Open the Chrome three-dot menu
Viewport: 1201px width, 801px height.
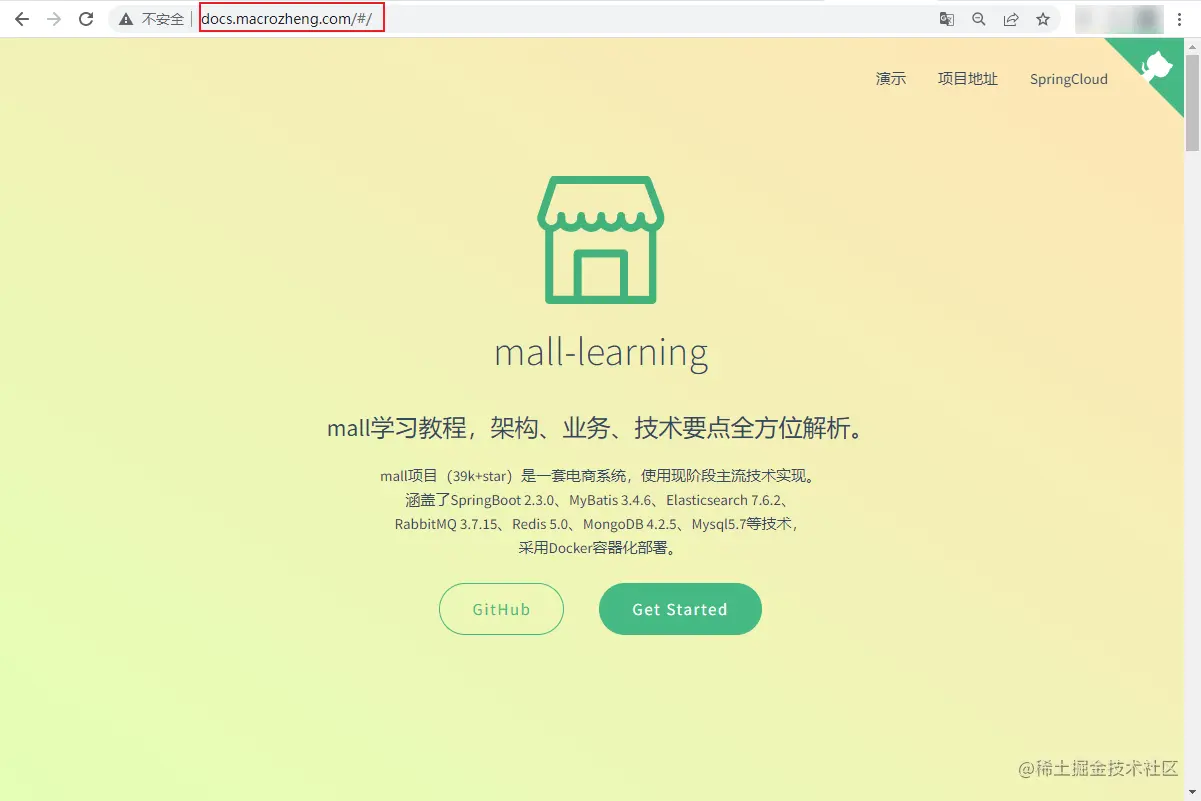1182,19
